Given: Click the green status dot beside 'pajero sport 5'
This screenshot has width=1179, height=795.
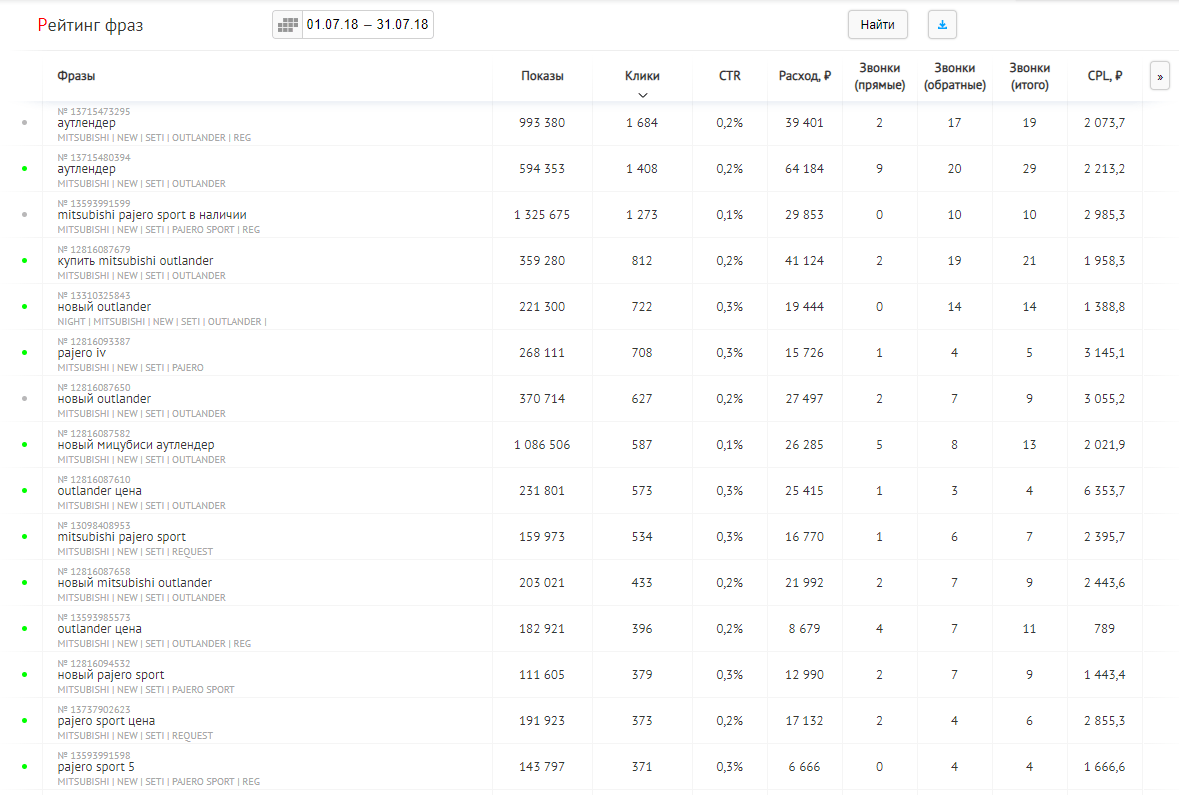Looking at the screenshot, I should point(24,767).
